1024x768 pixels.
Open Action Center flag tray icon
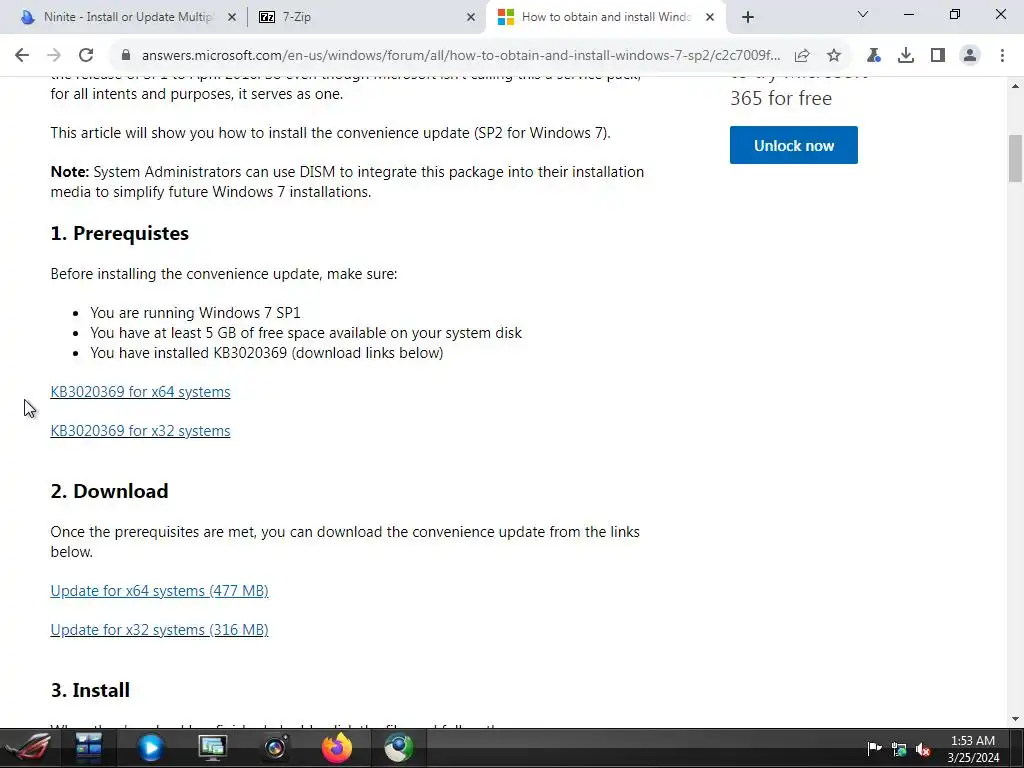(874, 748)
